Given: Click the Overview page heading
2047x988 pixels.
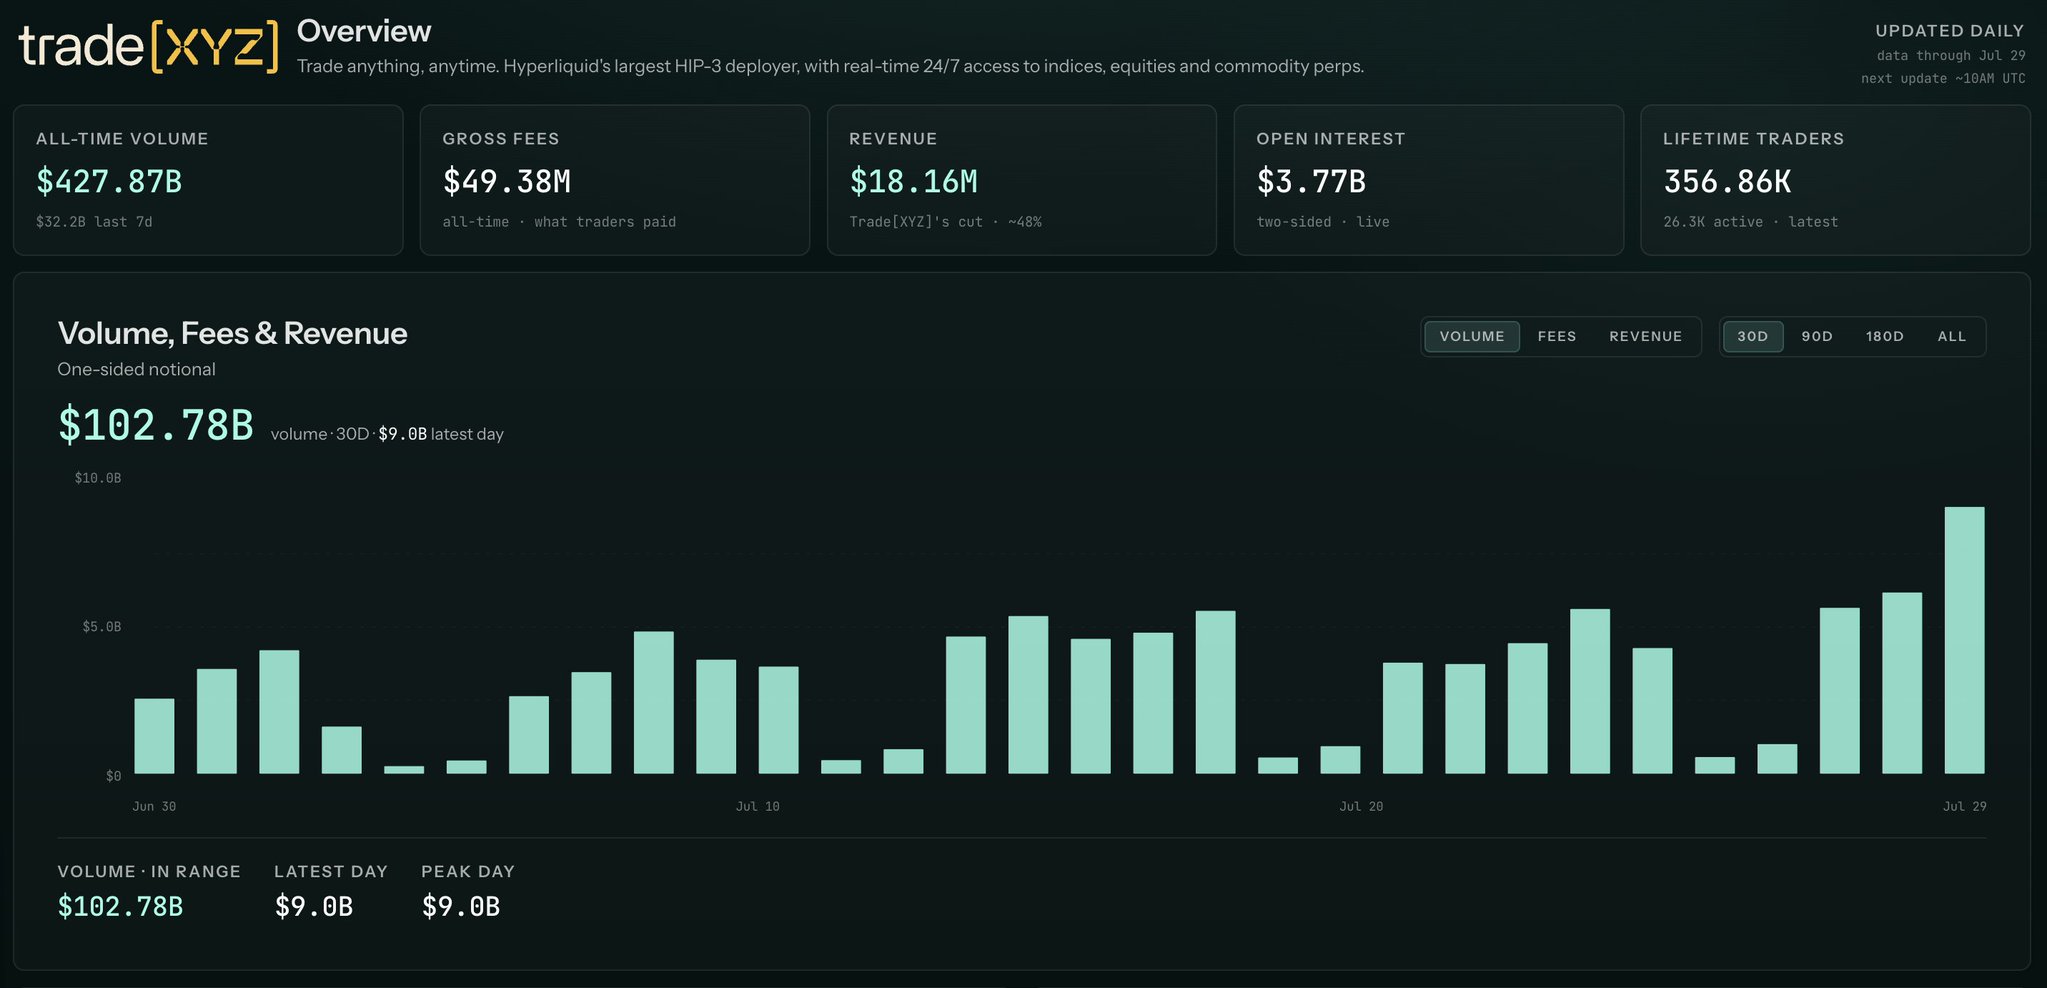Looking at the screenshot, I should tap(364, 31).
